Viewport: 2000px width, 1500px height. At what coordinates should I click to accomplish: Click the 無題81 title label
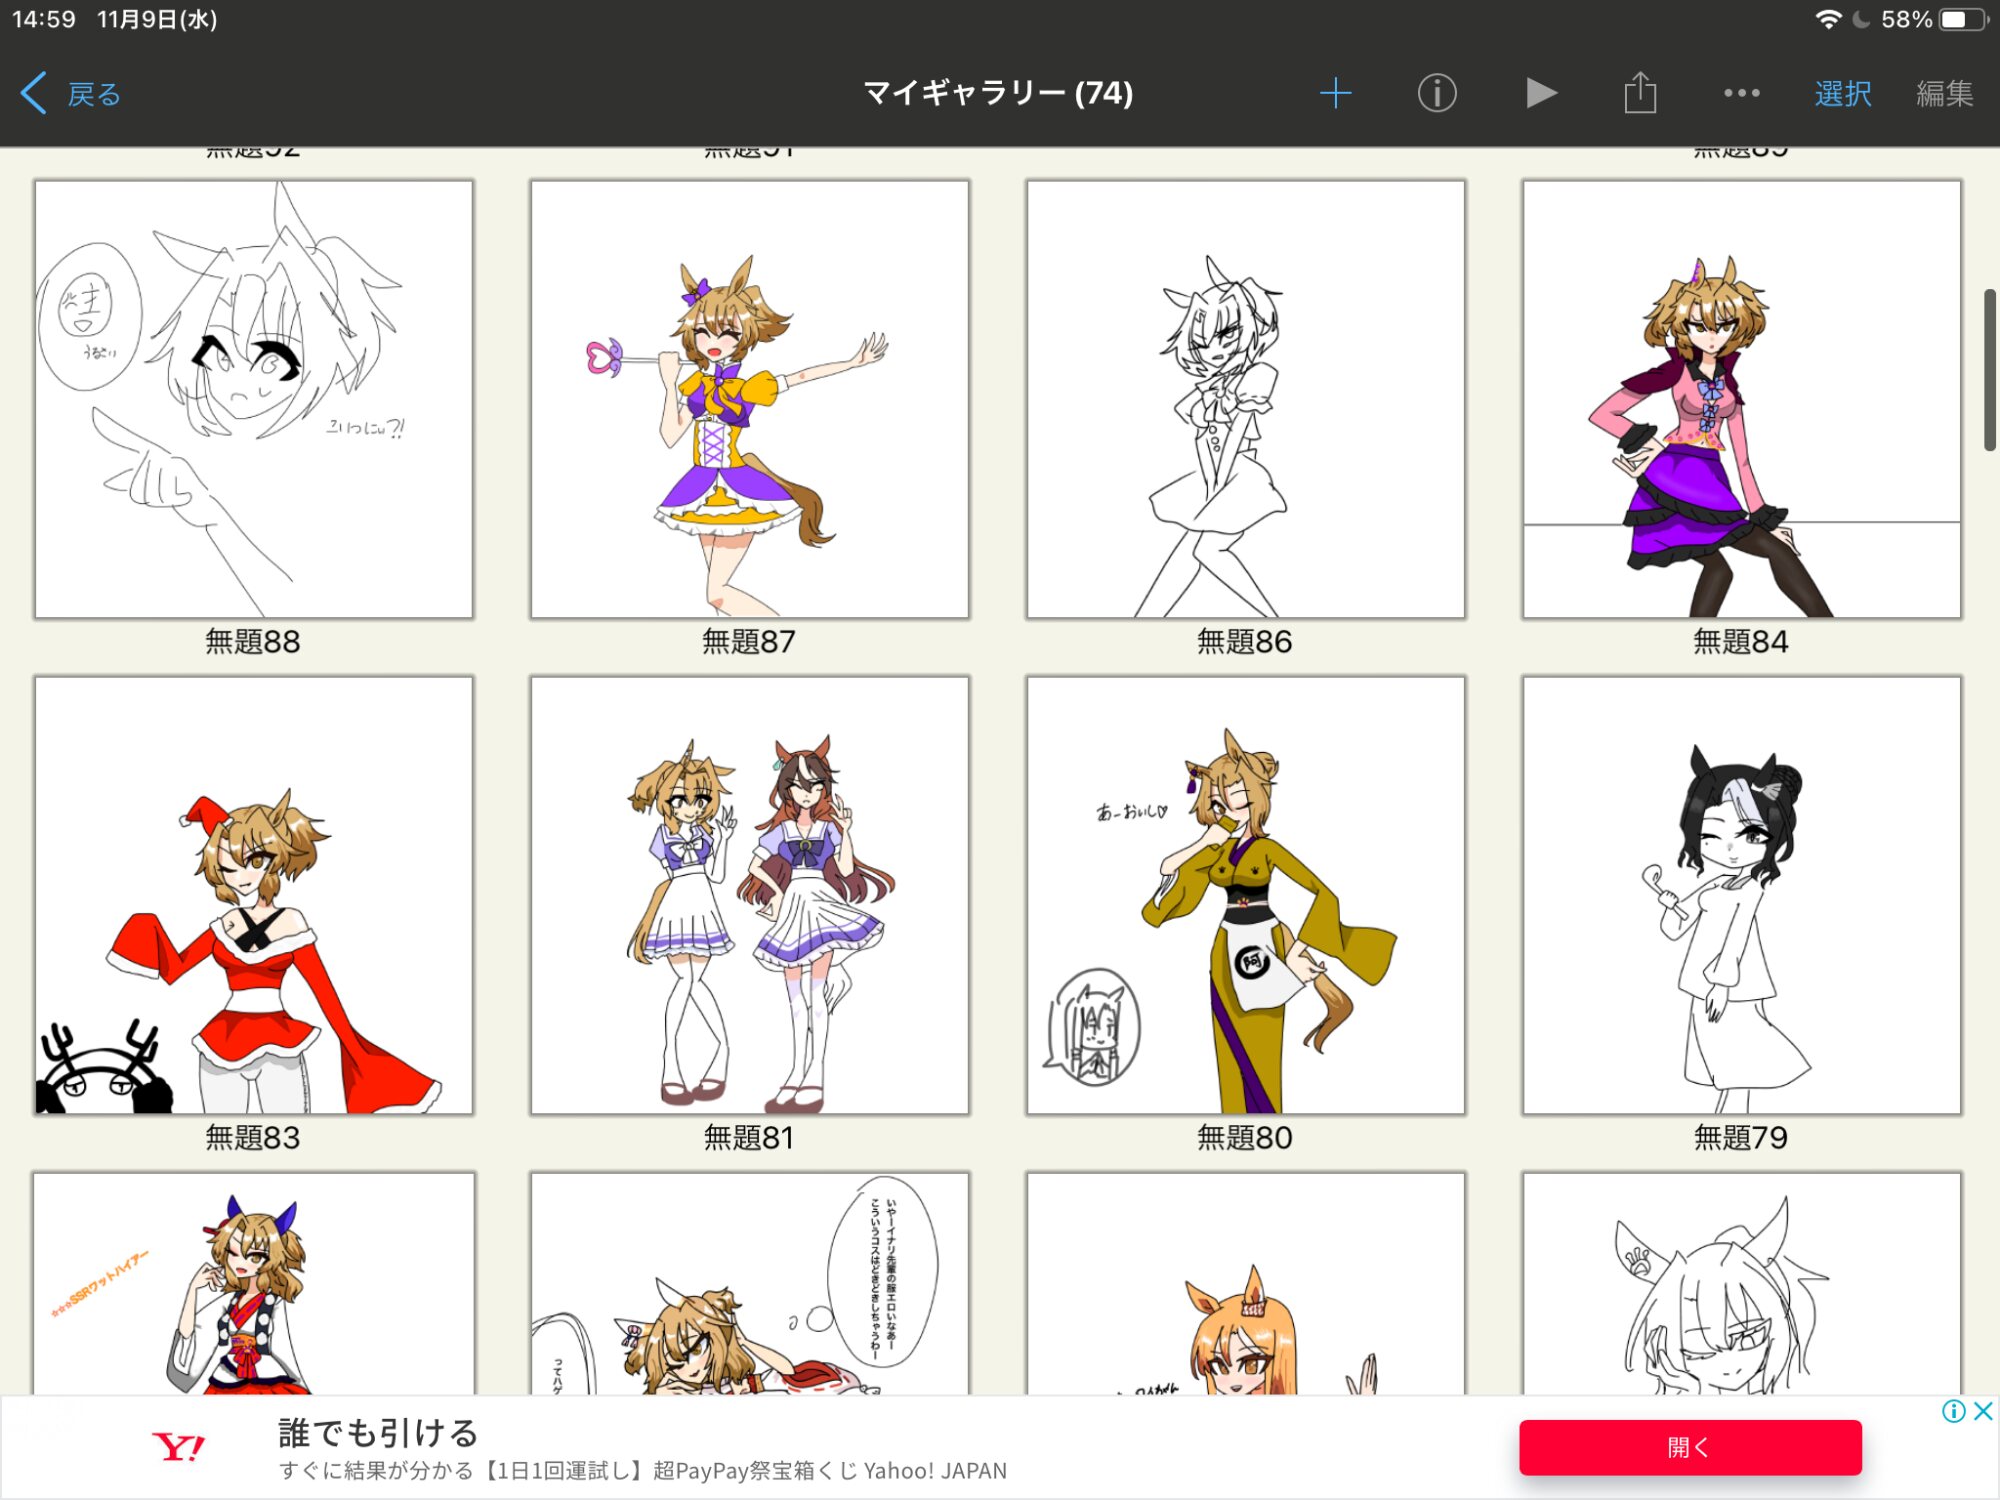[x=749, y=1138]
